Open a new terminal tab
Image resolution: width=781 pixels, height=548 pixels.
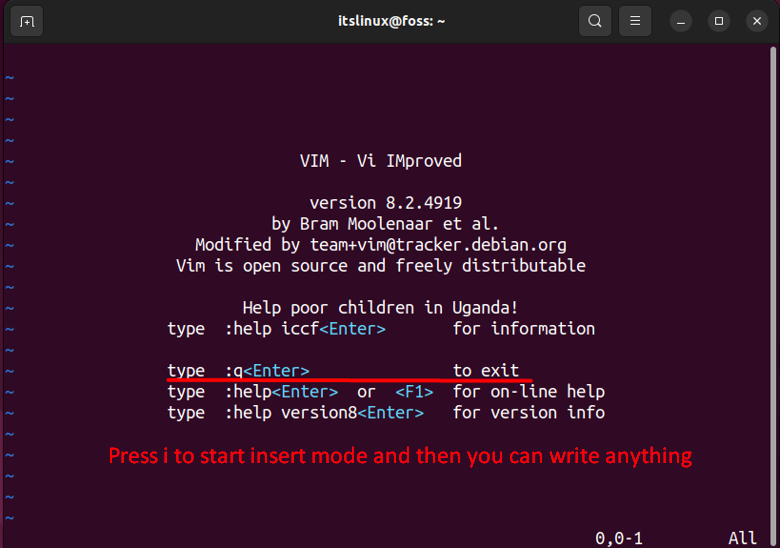[27, 21]
